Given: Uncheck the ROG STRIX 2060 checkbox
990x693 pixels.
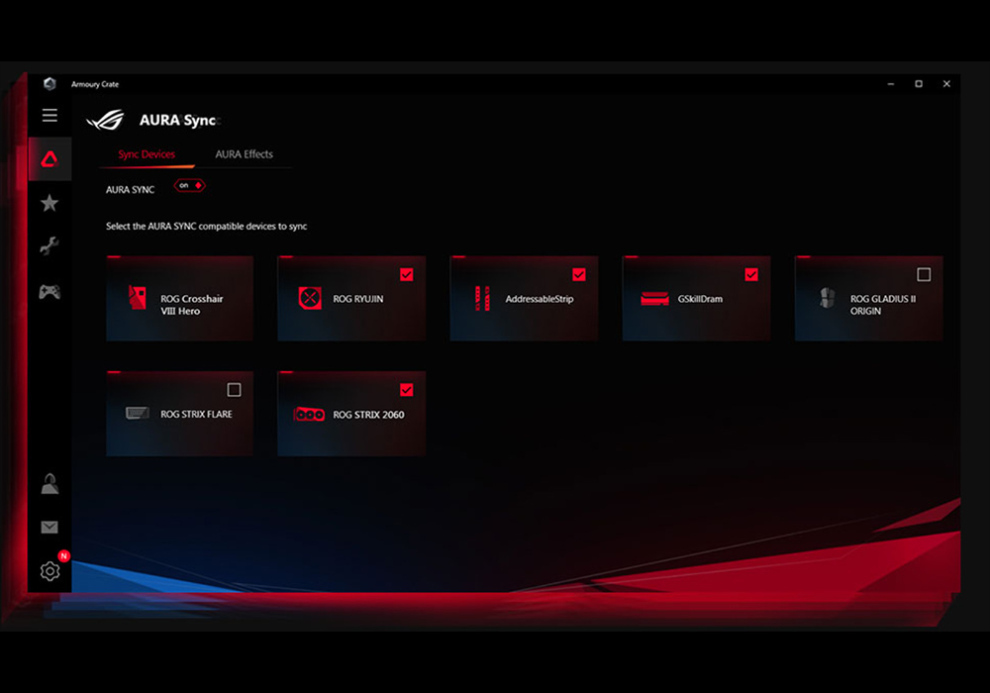Looking at the screenshot, I should pyautogui.click(x=407, y=390).
